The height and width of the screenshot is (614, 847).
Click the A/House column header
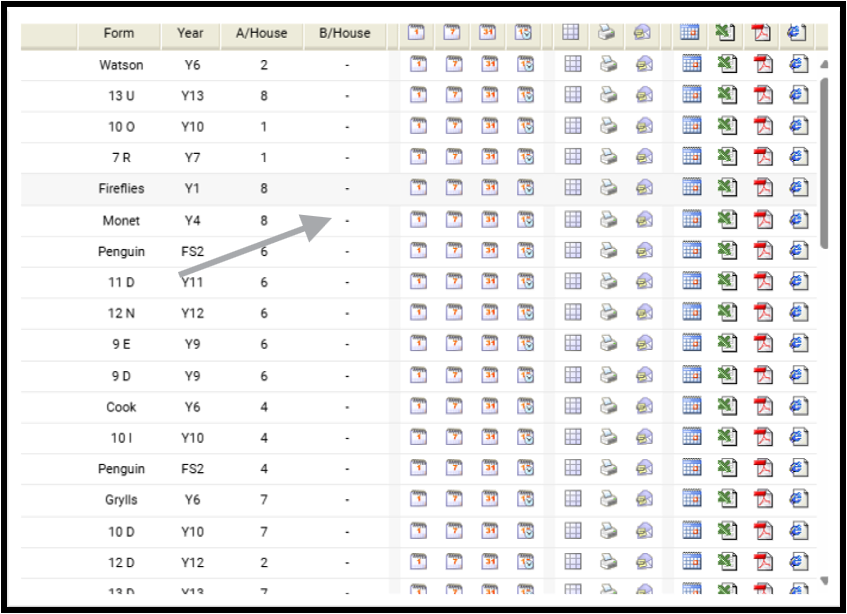point(261,33)
